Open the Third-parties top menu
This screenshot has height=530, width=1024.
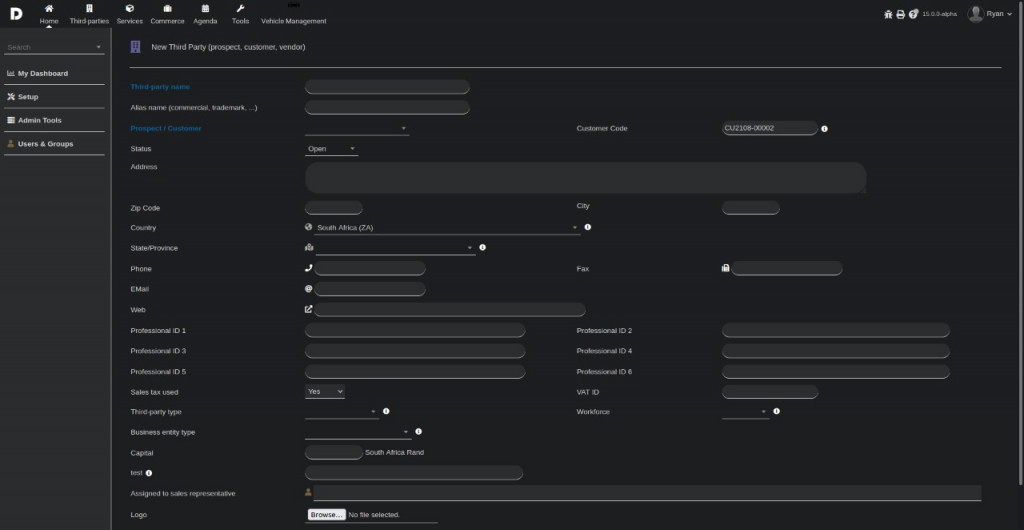[x=89, y=14]
